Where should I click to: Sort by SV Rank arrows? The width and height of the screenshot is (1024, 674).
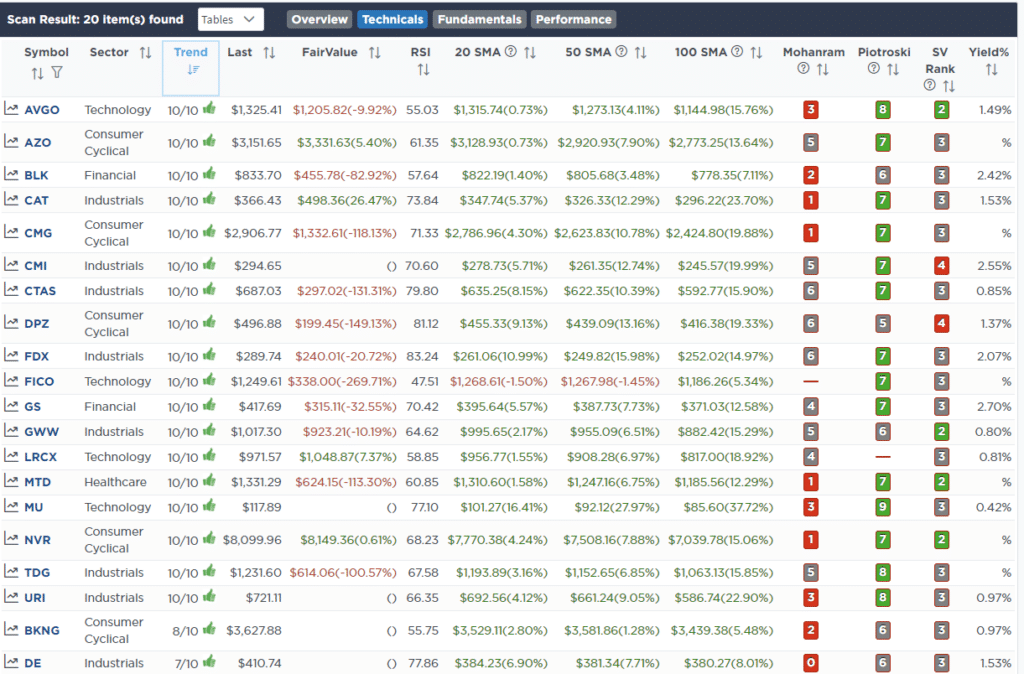(x=949, y=86)
